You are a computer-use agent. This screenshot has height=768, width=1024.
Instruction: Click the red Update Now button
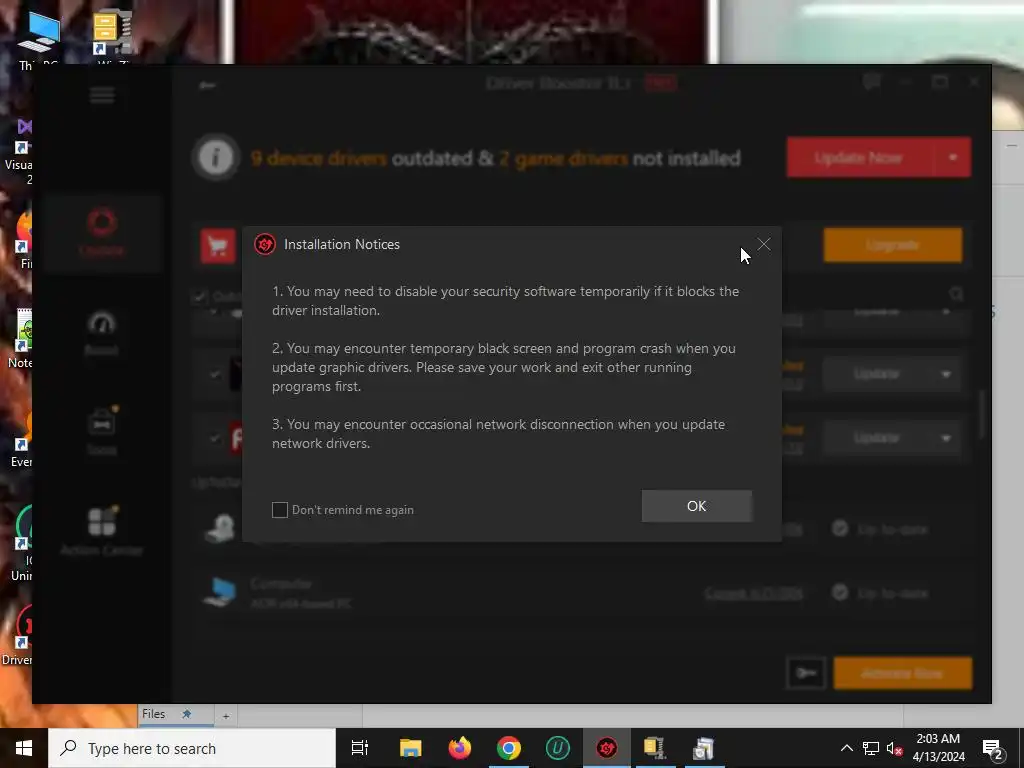[x=860, y=157]
